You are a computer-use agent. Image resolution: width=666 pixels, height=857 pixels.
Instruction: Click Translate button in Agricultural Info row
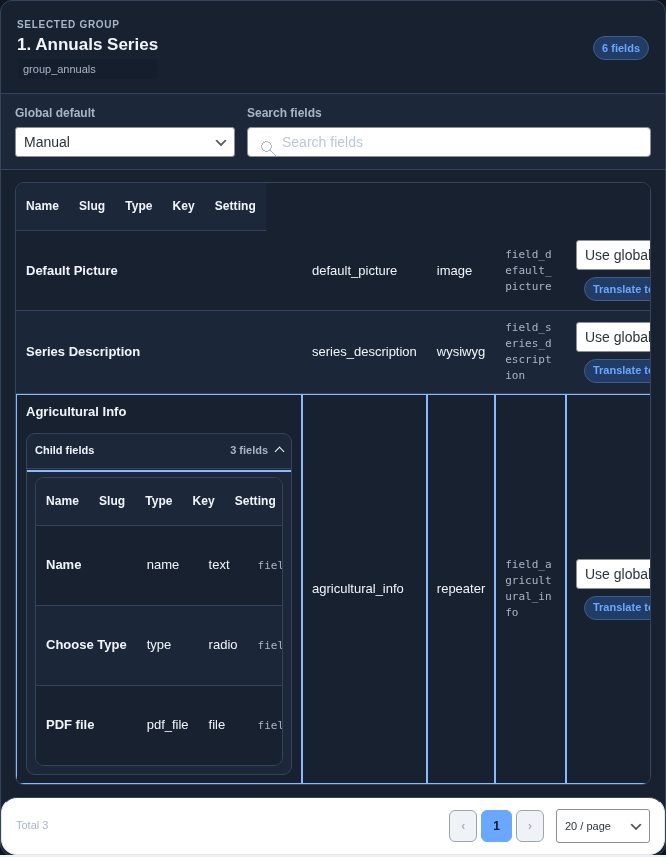(x=617, y=608)
